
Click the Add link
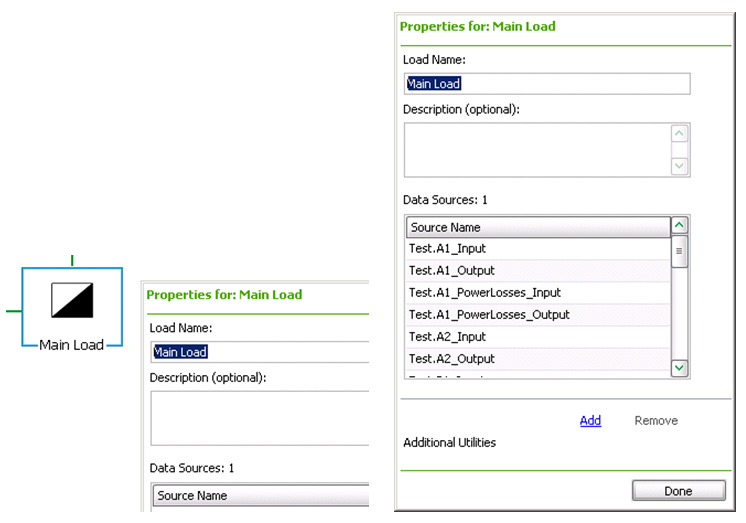(590, 421)
